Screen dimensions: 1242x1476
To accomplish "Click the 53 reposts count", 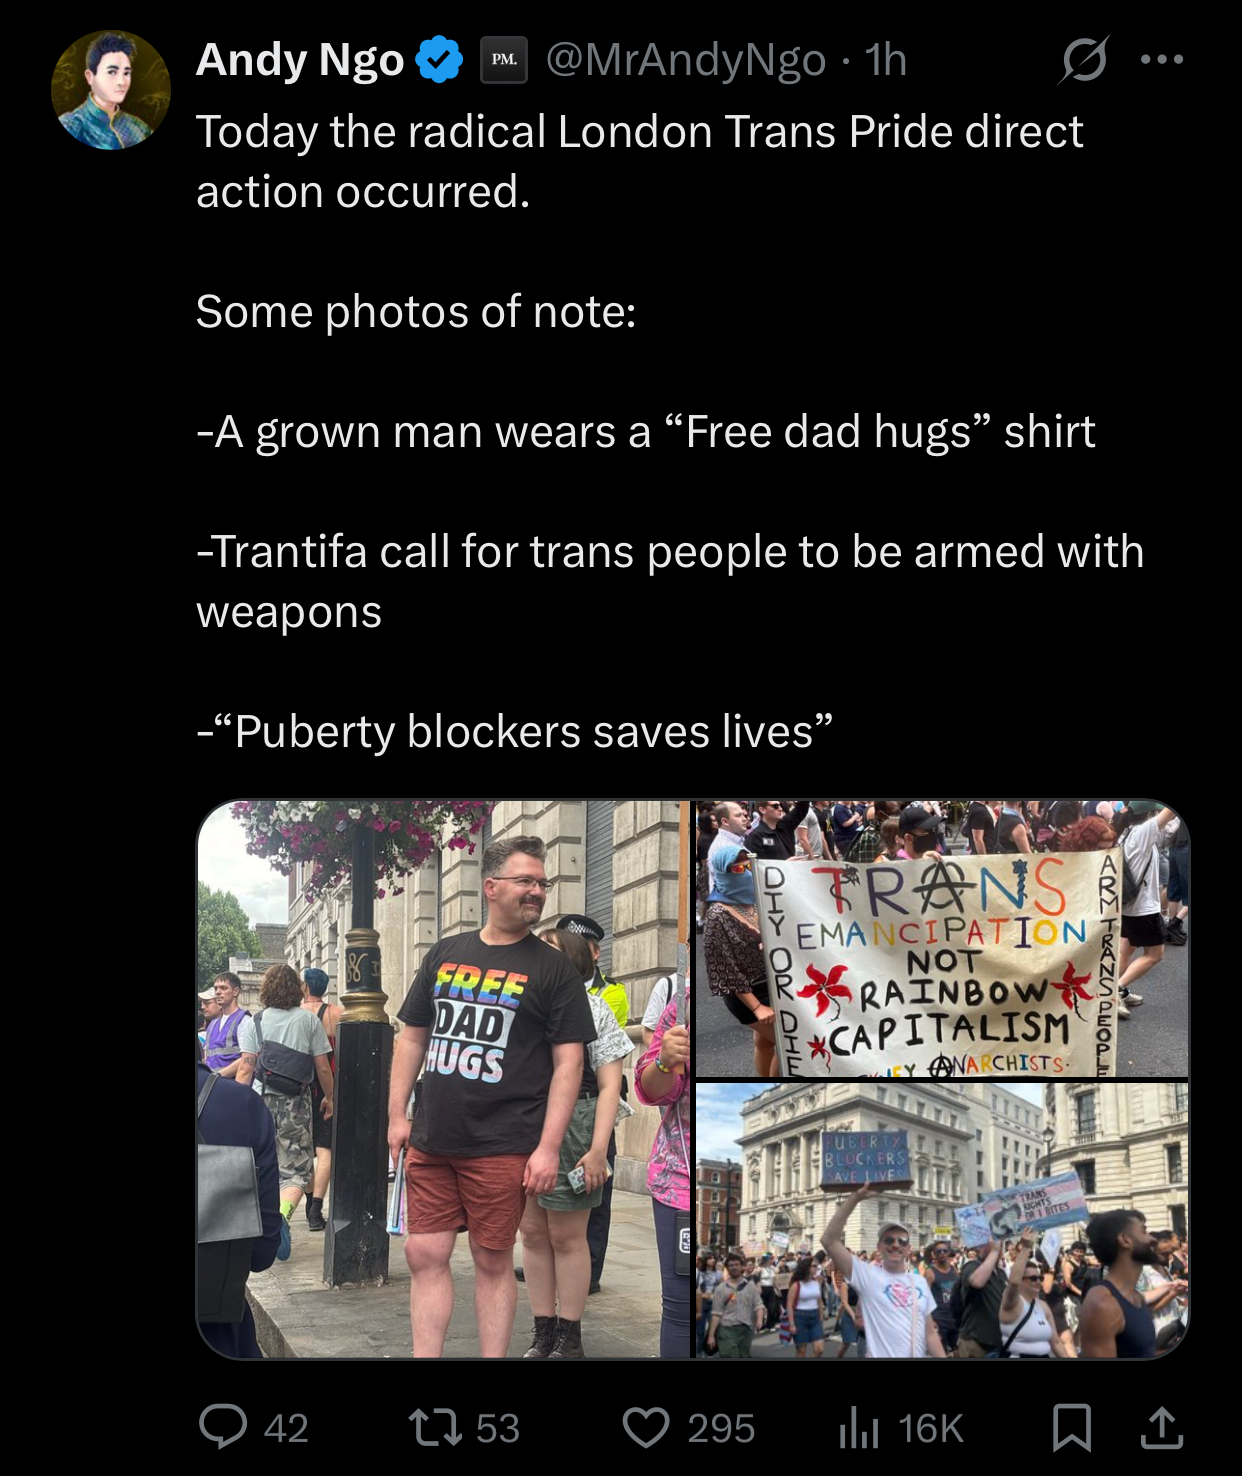I will click(x=498, y=1428).
